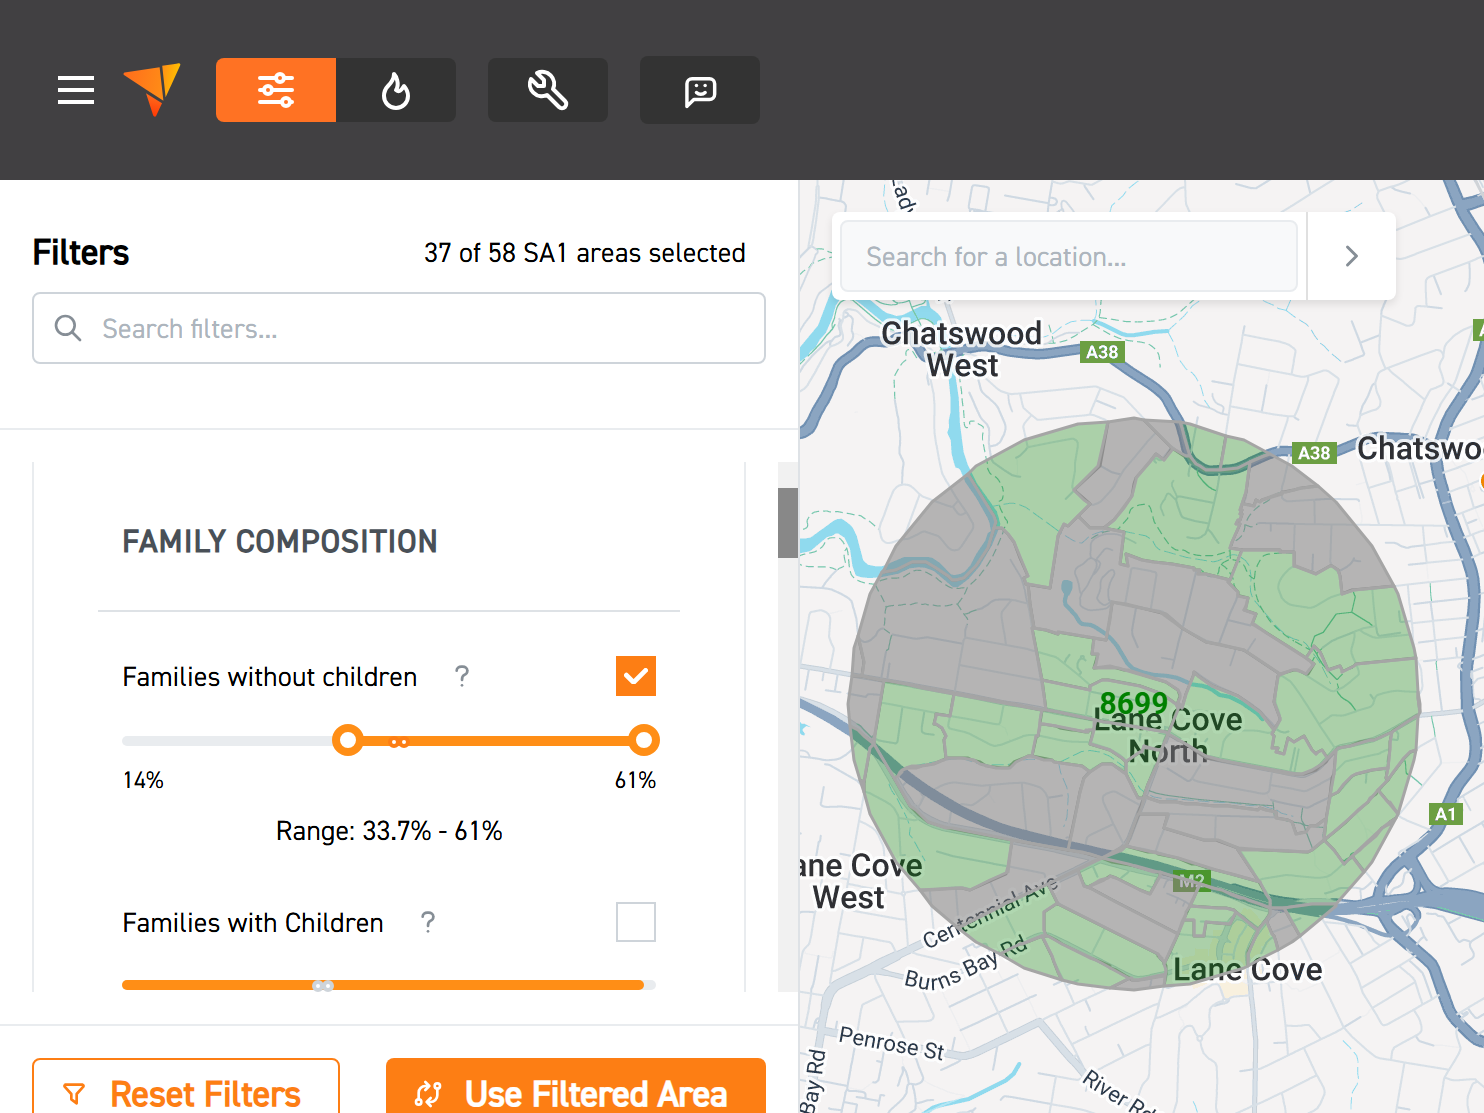Click the 8699 label on map

coord(1133,703)
